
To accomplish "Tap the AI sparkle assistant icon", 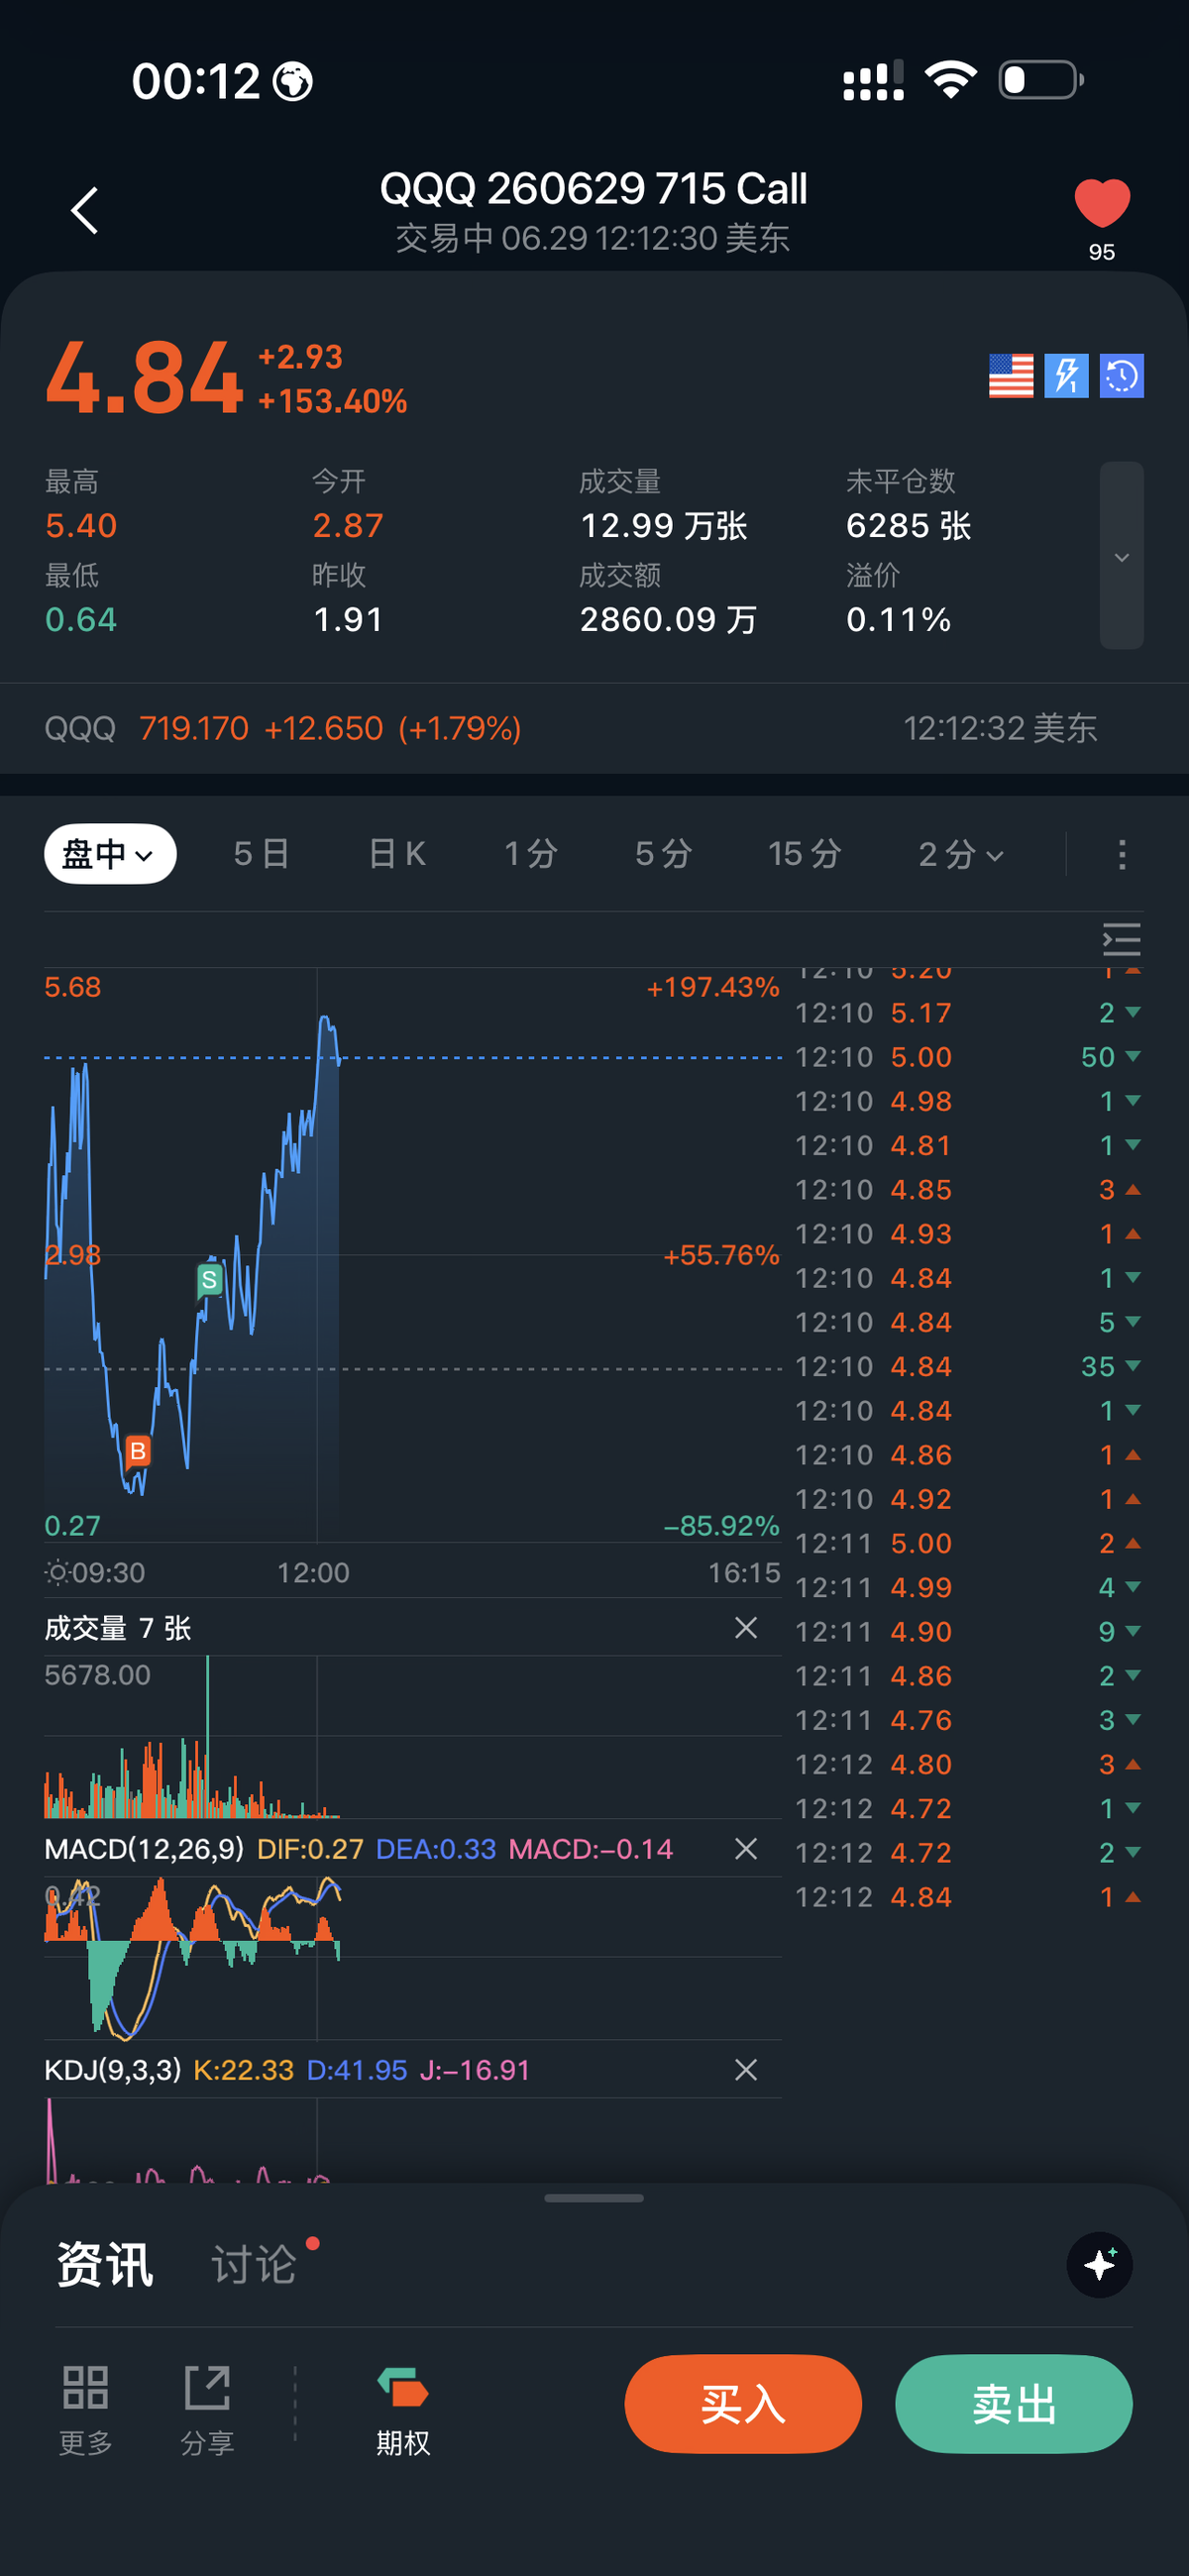I will click(1099, 2265).
